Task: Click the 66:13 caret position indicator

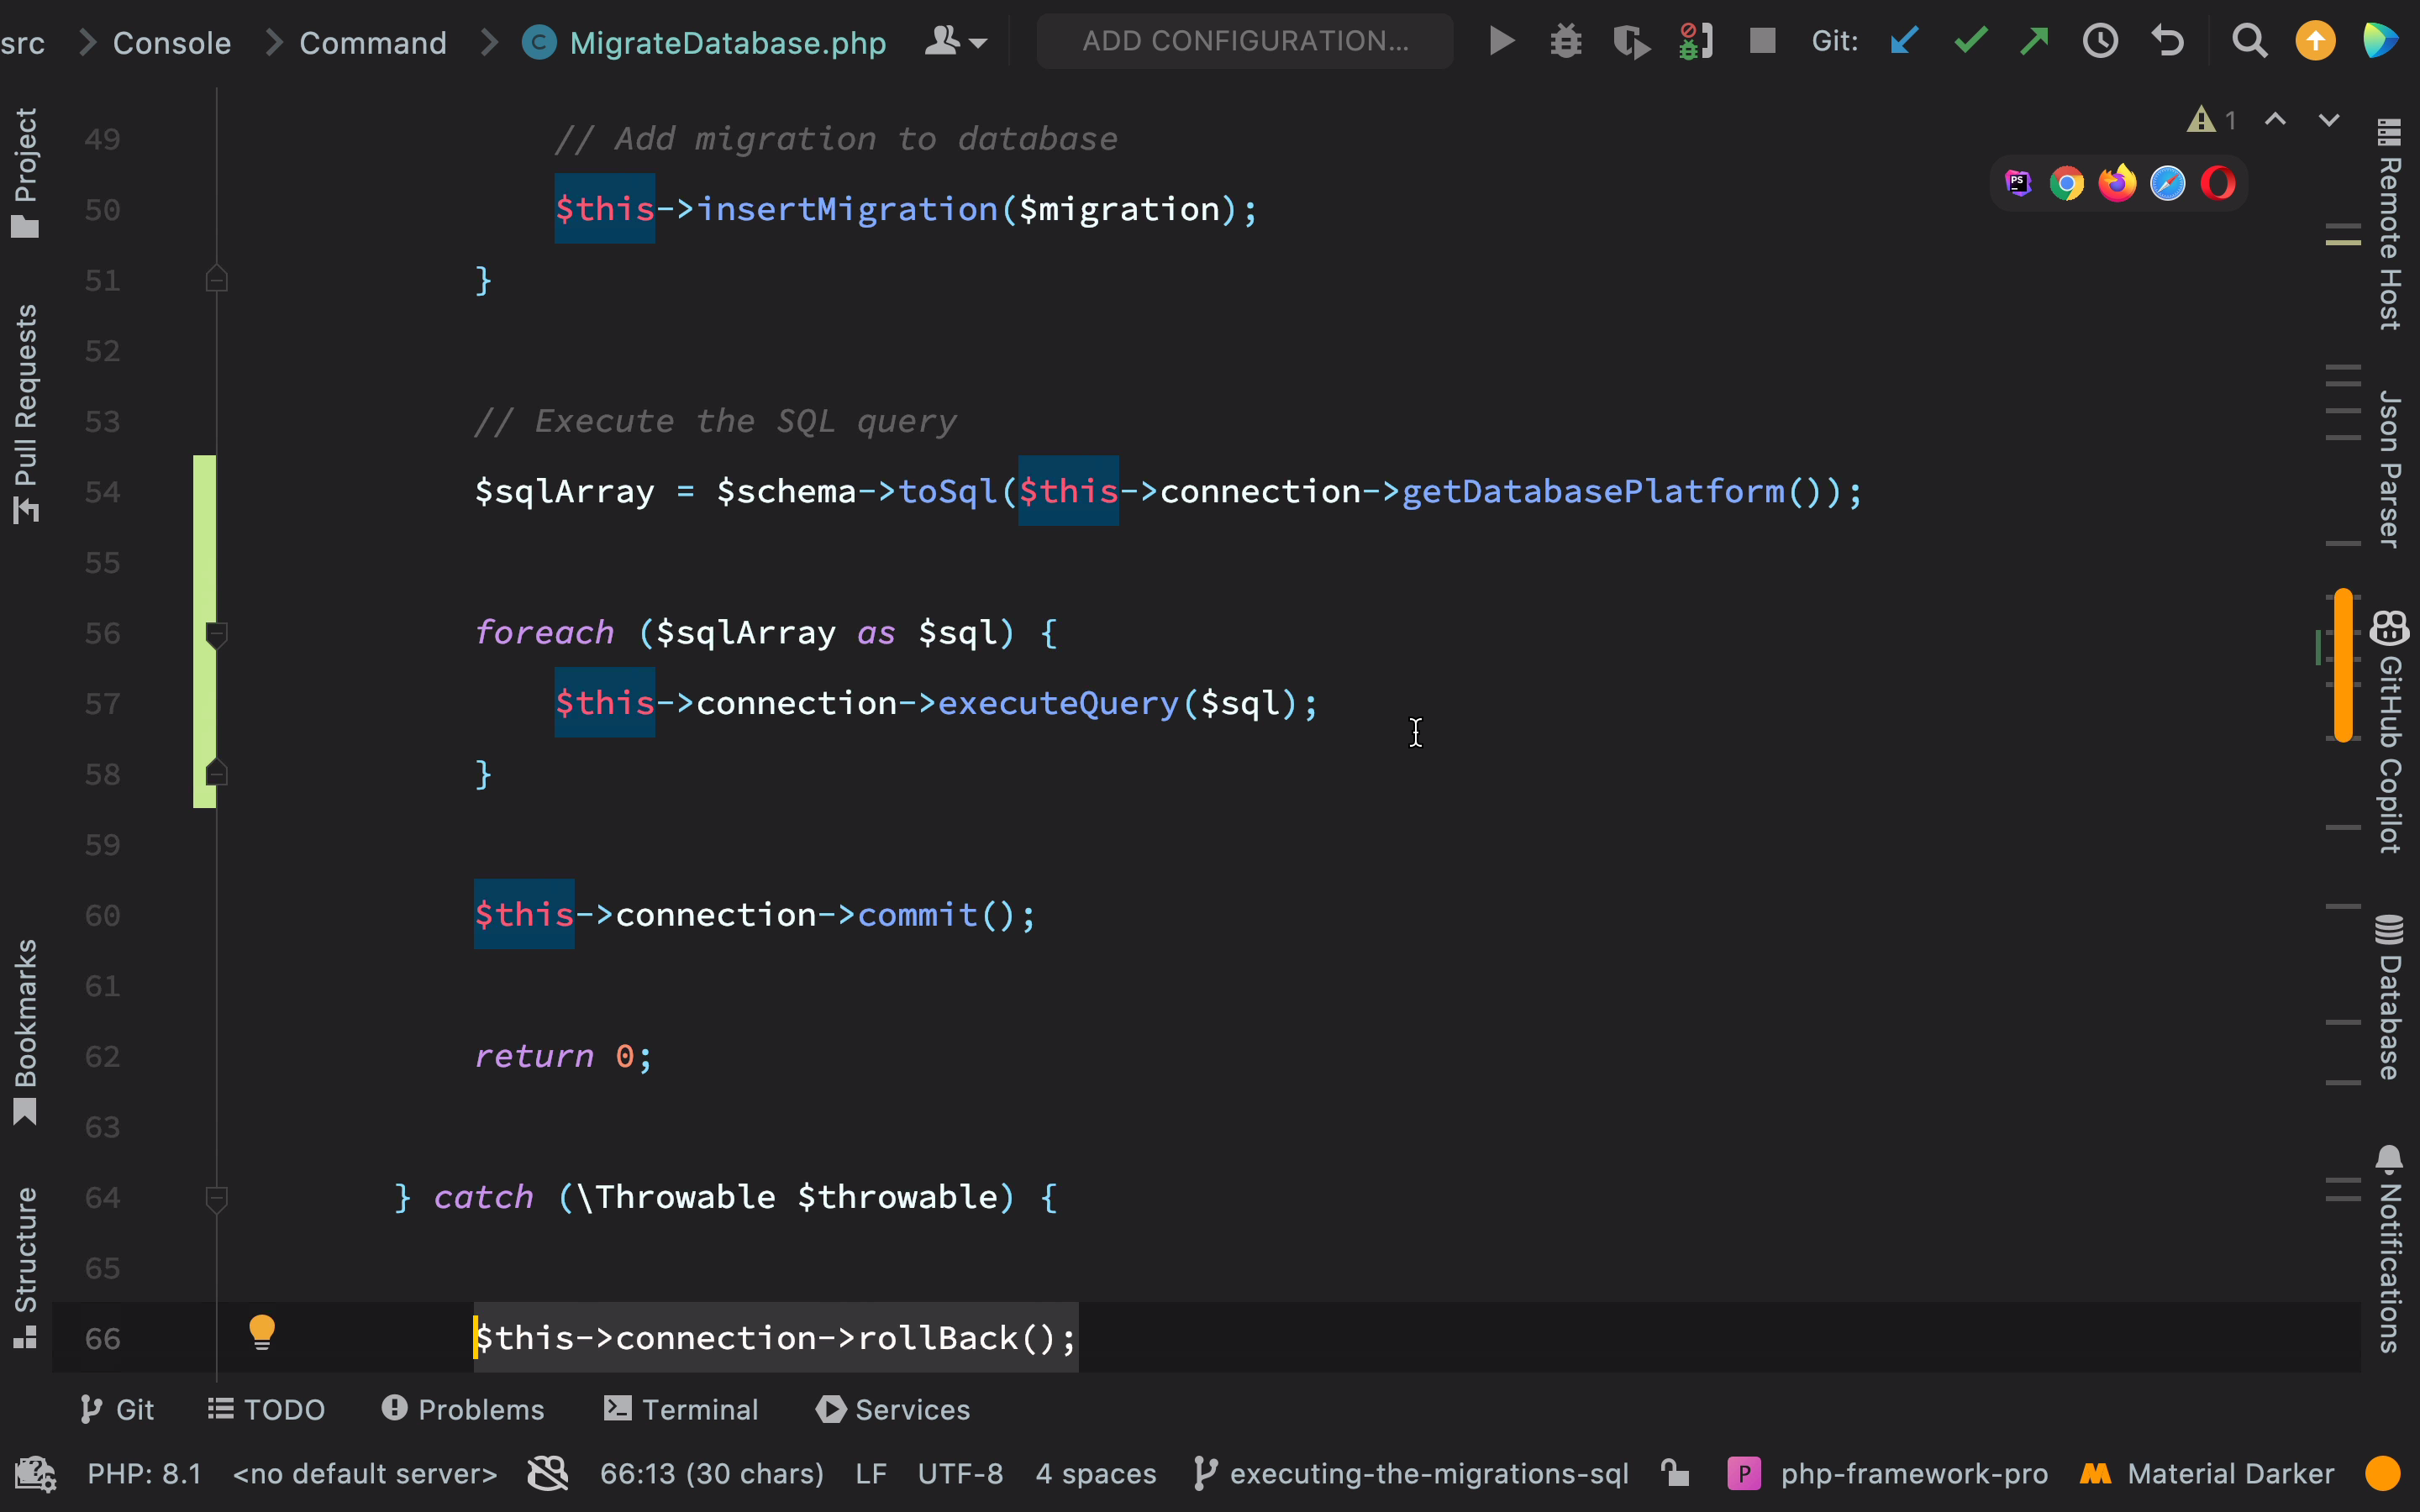Action: click(x=711, y=1473)
